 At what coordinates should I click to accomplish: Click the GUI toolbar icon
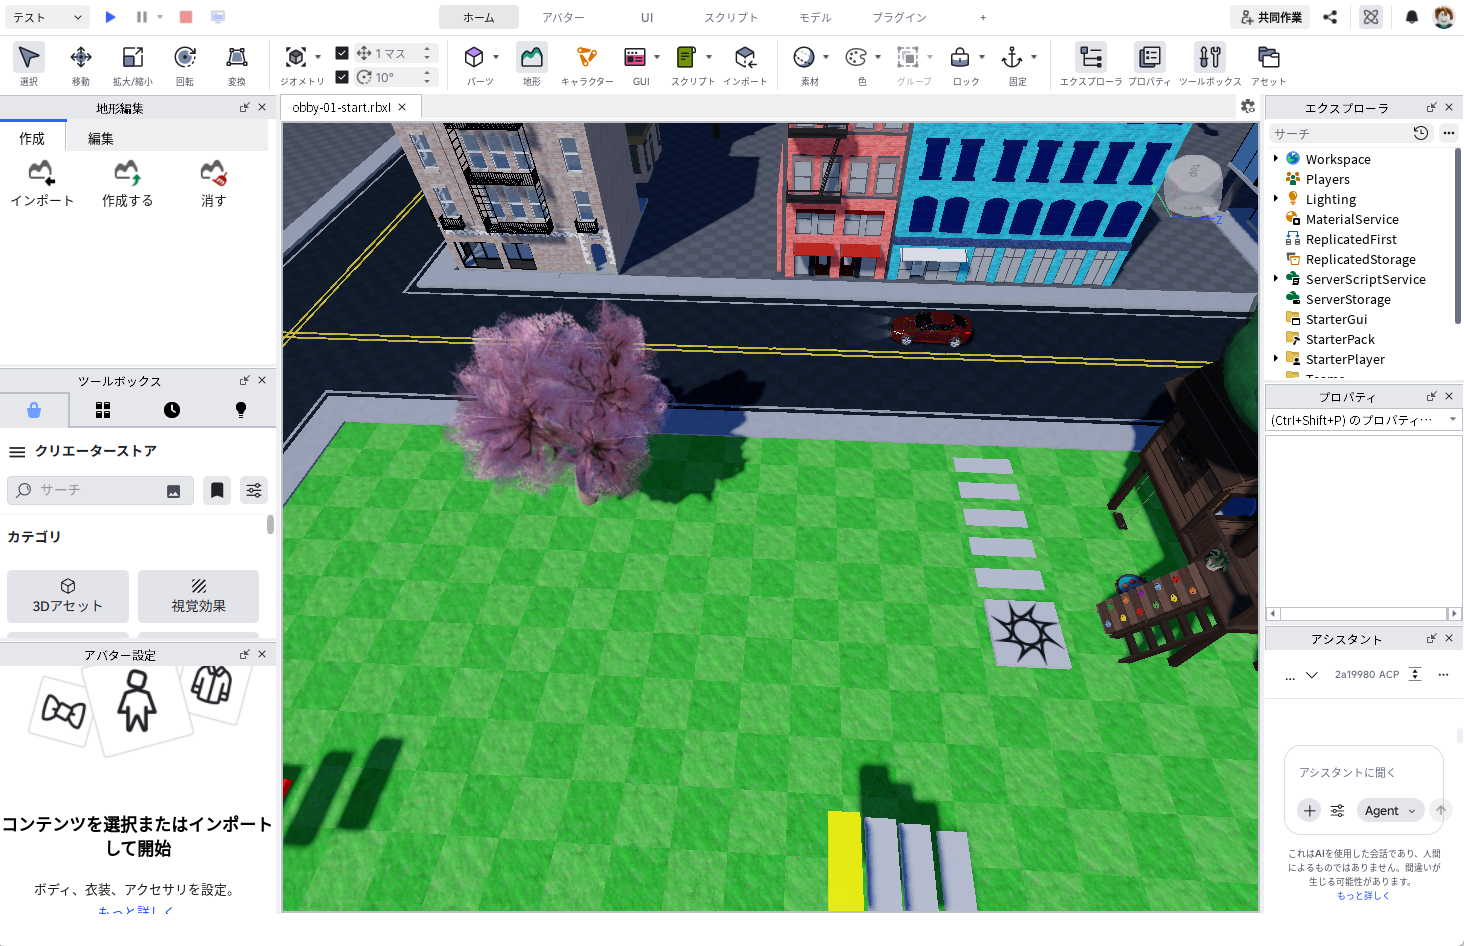coord(635,57)
